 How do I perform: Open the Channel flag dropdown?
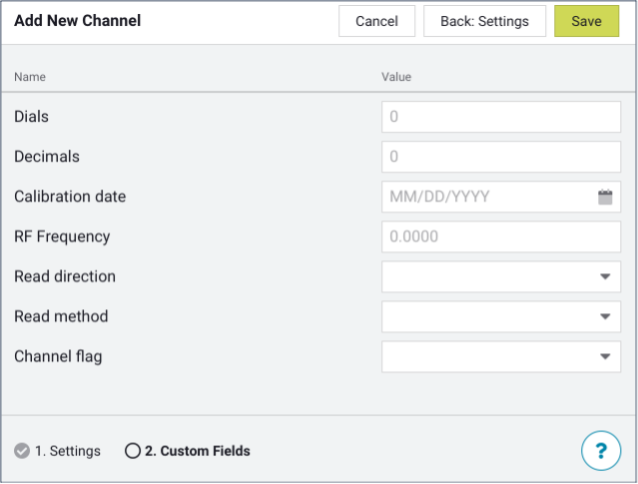pyautogui.click(x=604, y=357)
